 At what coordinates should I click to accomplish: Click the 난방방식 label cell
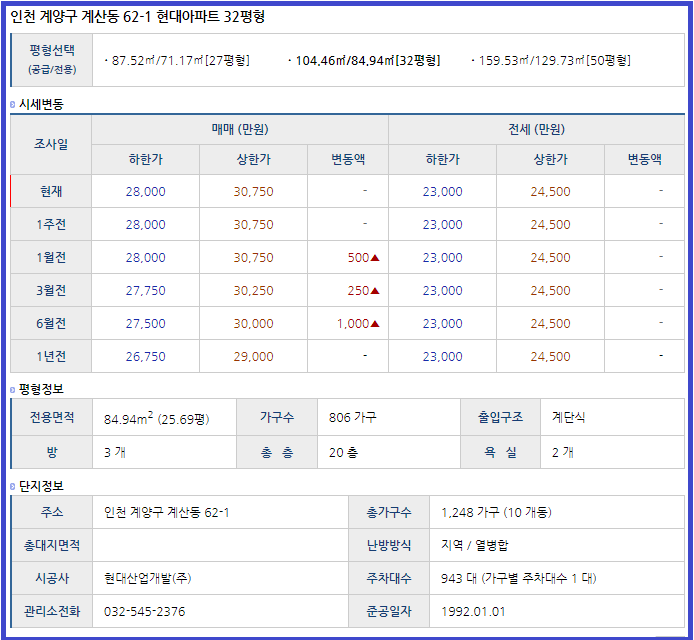click(x=389, y=545)
